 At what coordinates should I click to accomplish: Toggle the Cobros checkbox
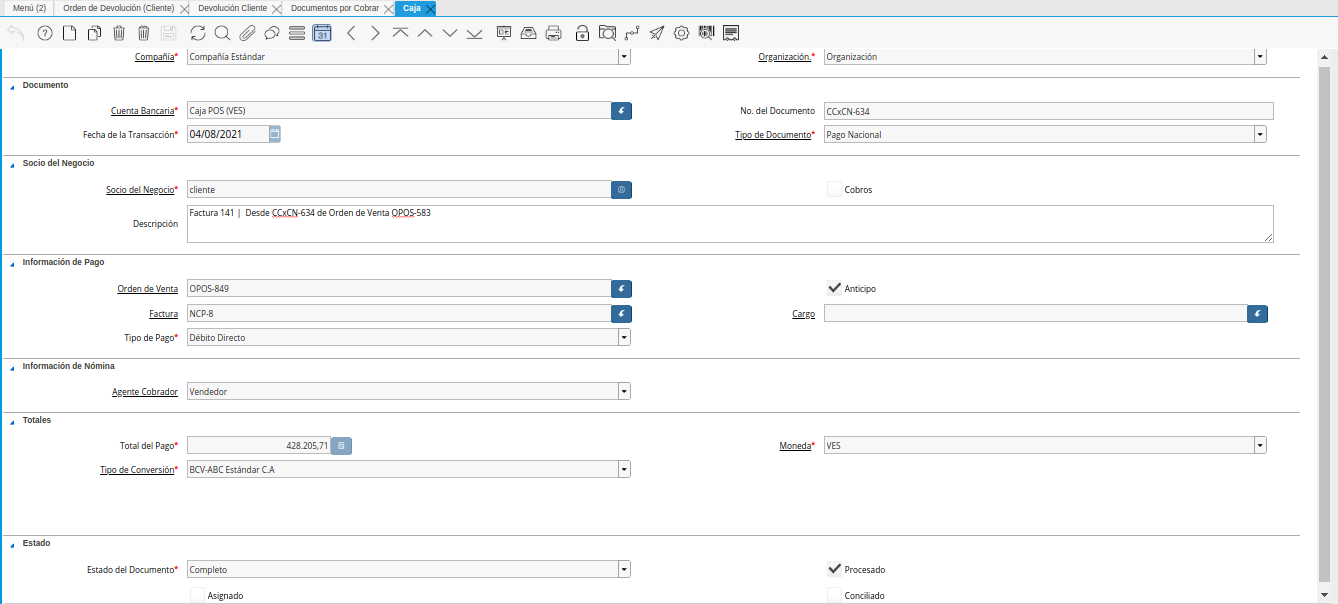coord(835,189)
